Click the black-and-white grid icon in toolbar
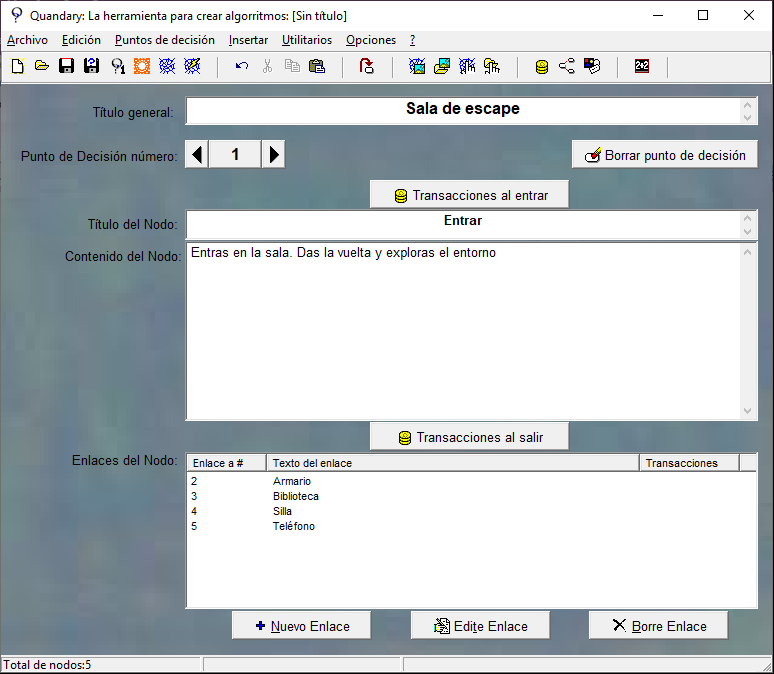 [642, 67]
